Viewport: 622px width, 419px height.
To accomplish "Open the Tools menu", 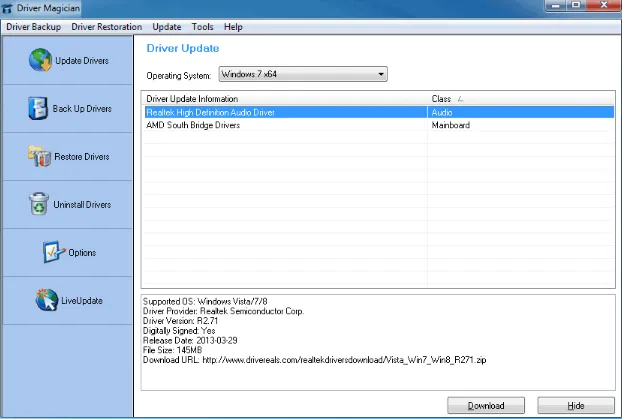I will pyautogui.click(x=203, y=27).
